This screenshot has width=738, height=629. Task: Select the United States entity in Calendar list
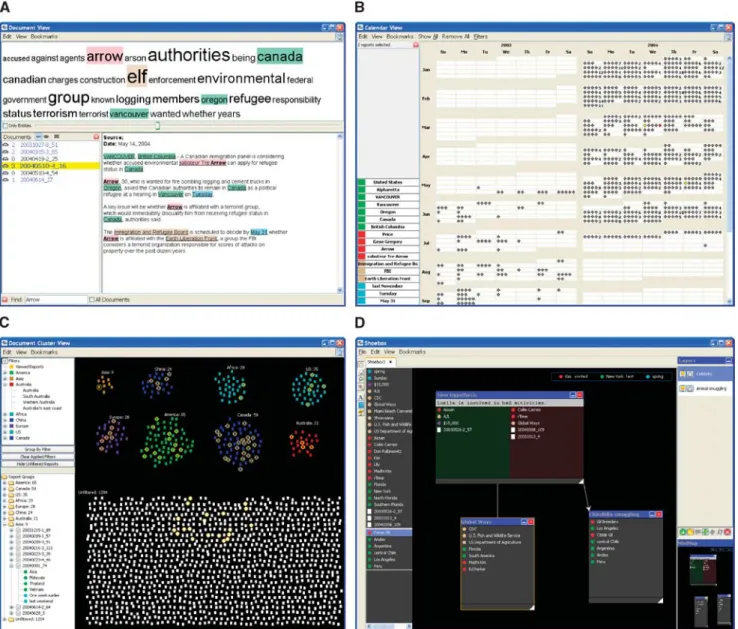pos(388,182)
